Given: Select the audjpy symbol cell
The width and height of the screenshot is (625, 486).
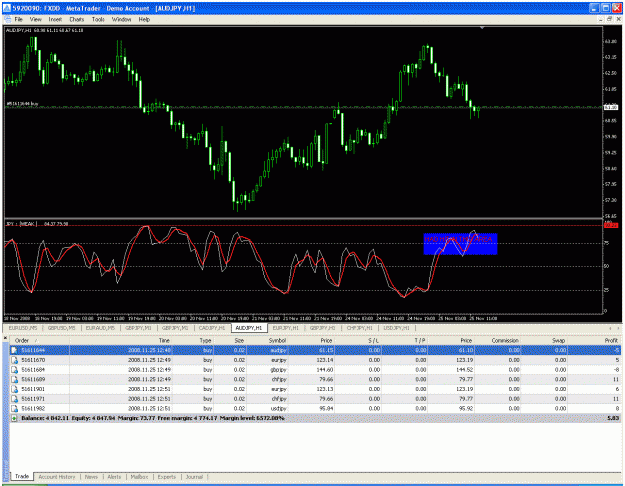Looking at the screenshot, I should [279, 350].
